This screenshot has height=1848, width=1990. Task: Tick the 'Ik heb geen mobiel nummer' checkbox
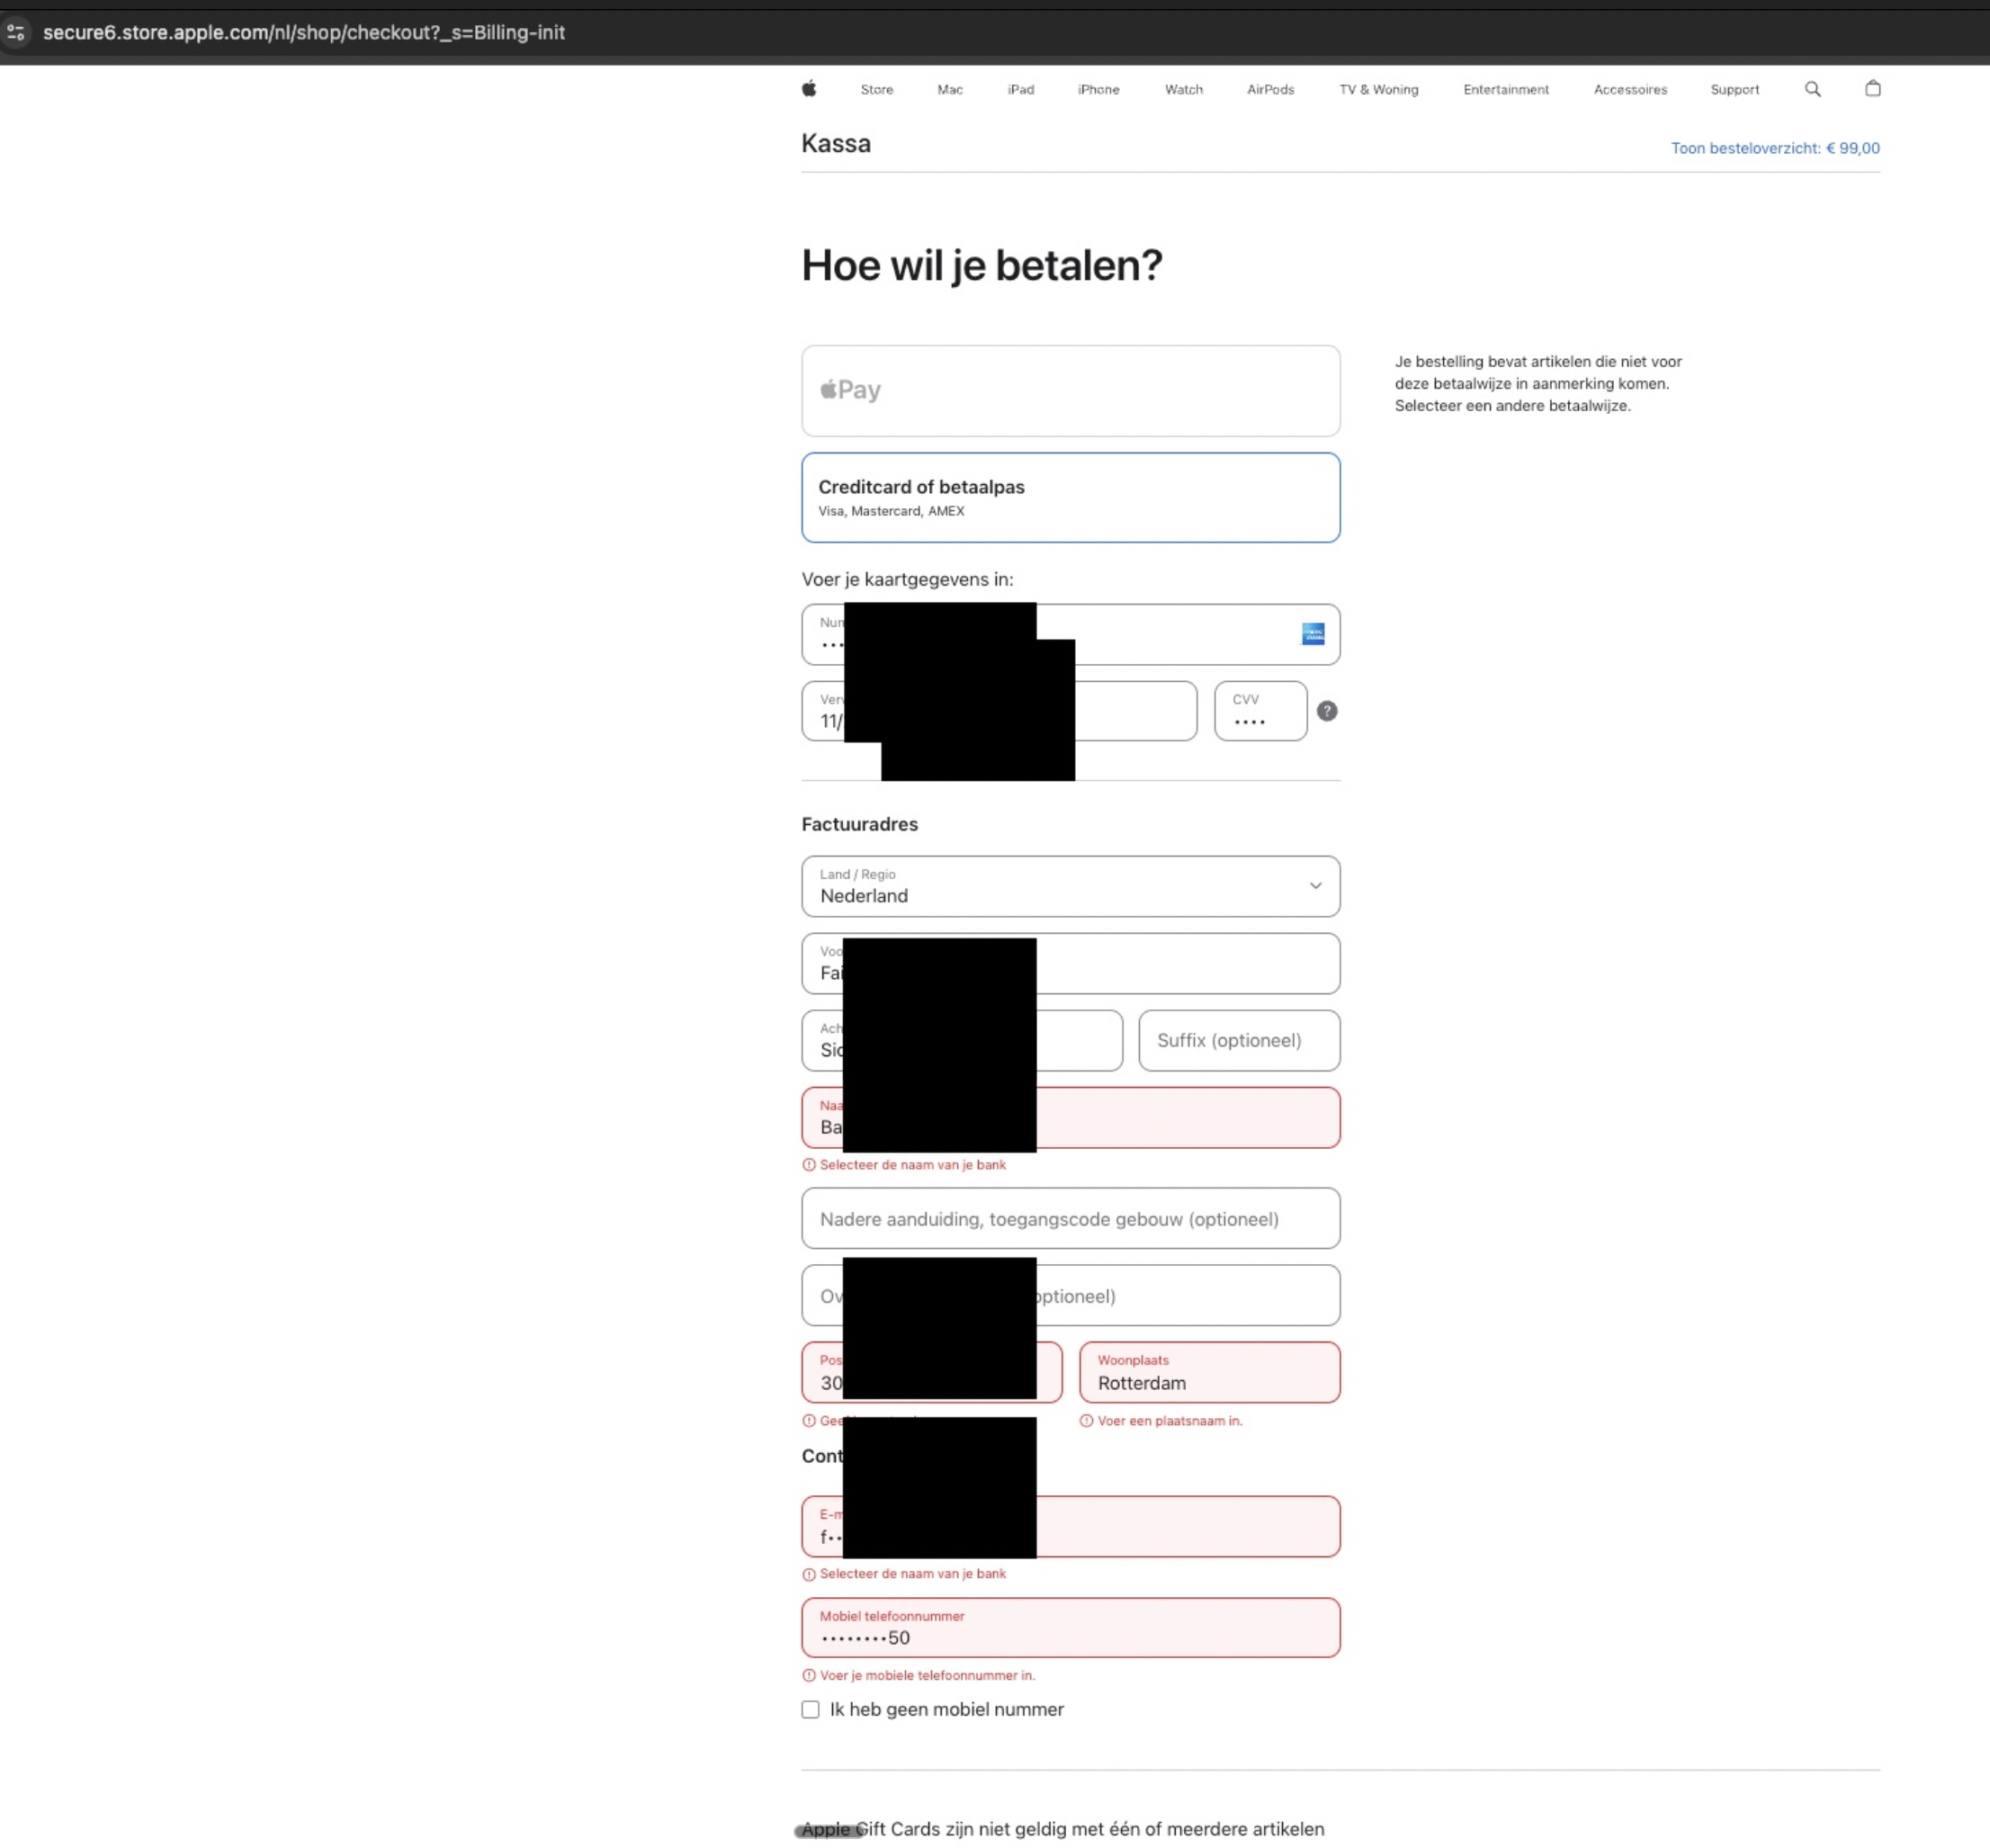click(810, 1710)
